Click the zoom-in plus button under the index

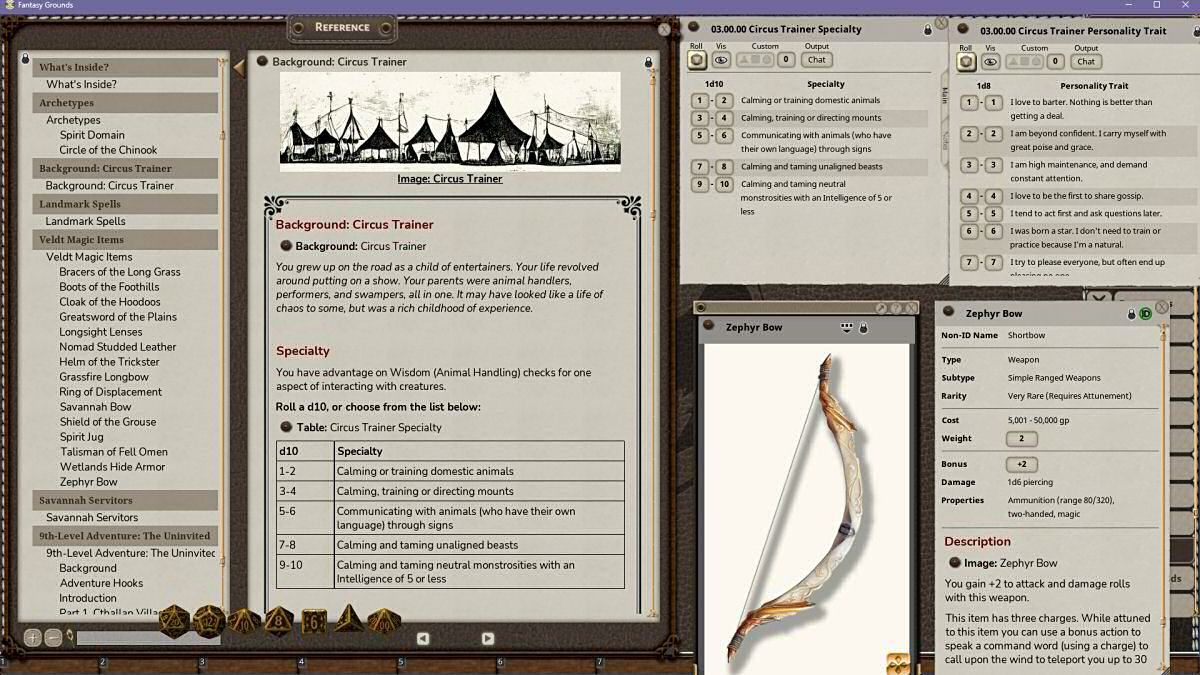pyautogui.click(x=33, y=637)
